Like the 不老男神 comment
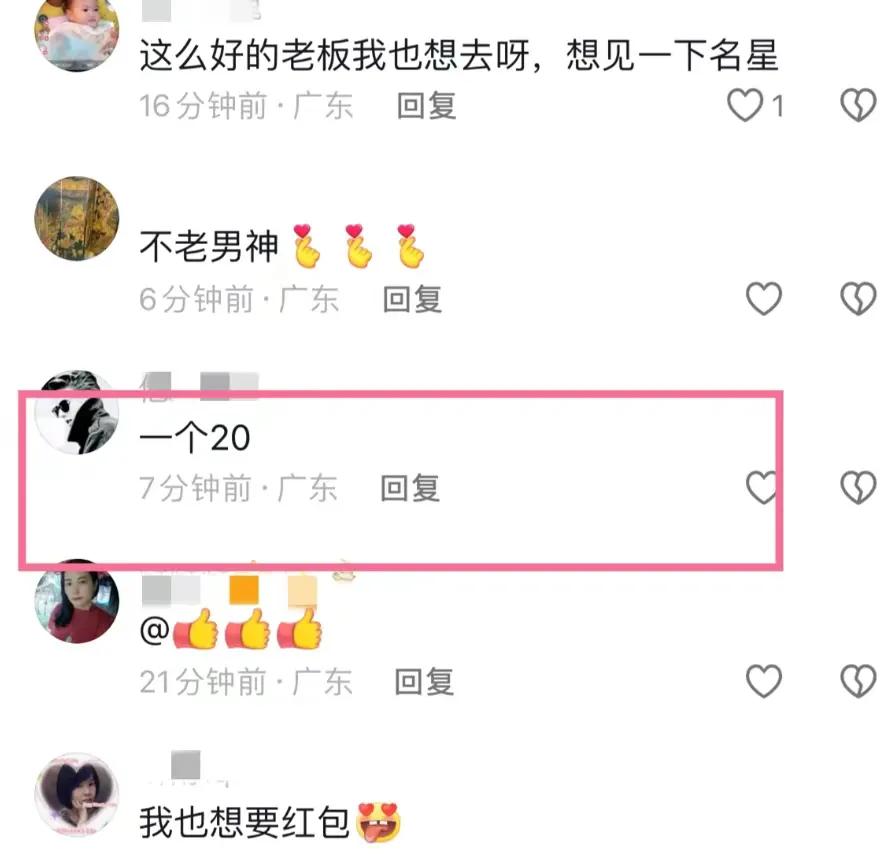The width and height of the screenshot is (896, 854). click(764, 299)
